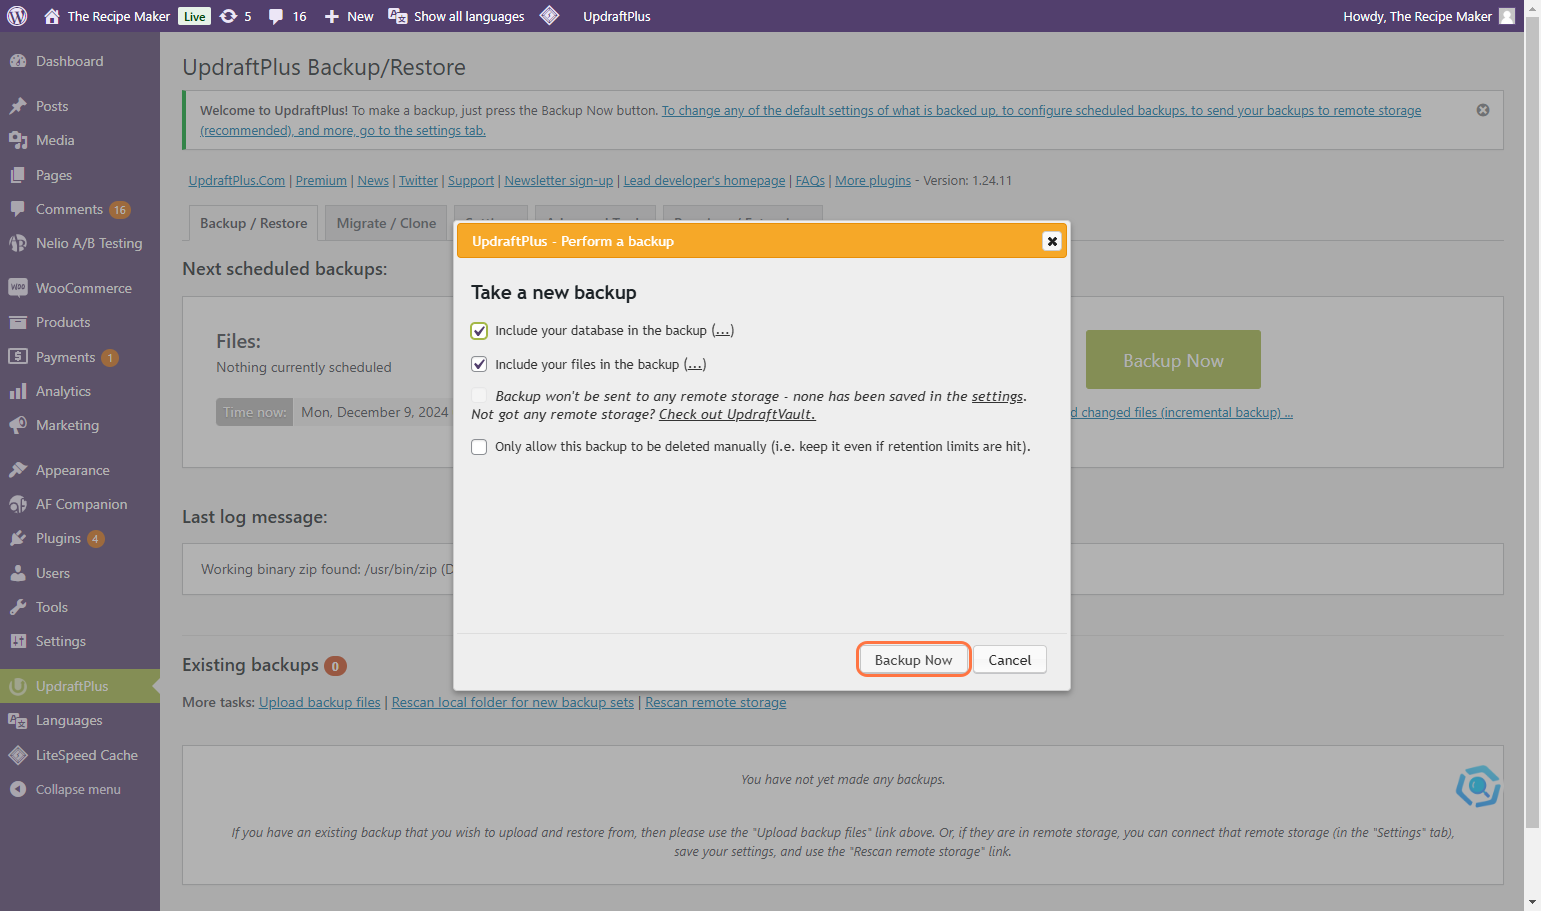Open UpdraftPlus menu in admin bar

tap(617, 16)
